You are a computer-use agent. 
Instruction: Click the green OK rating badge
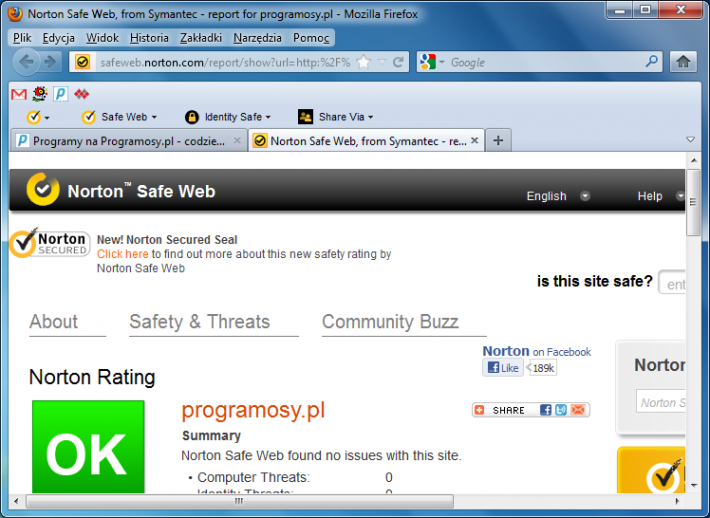[88, 446]
